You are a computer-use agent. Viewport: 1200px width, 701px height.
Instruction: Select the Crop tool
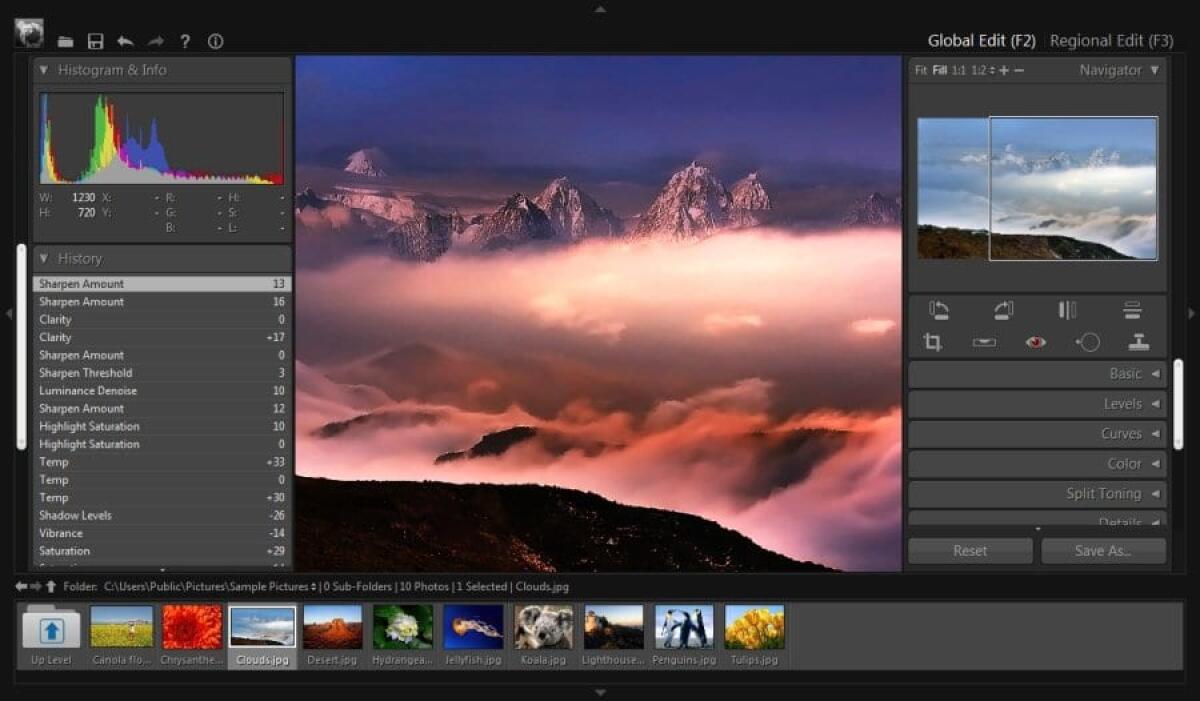[x=932, y=341]
